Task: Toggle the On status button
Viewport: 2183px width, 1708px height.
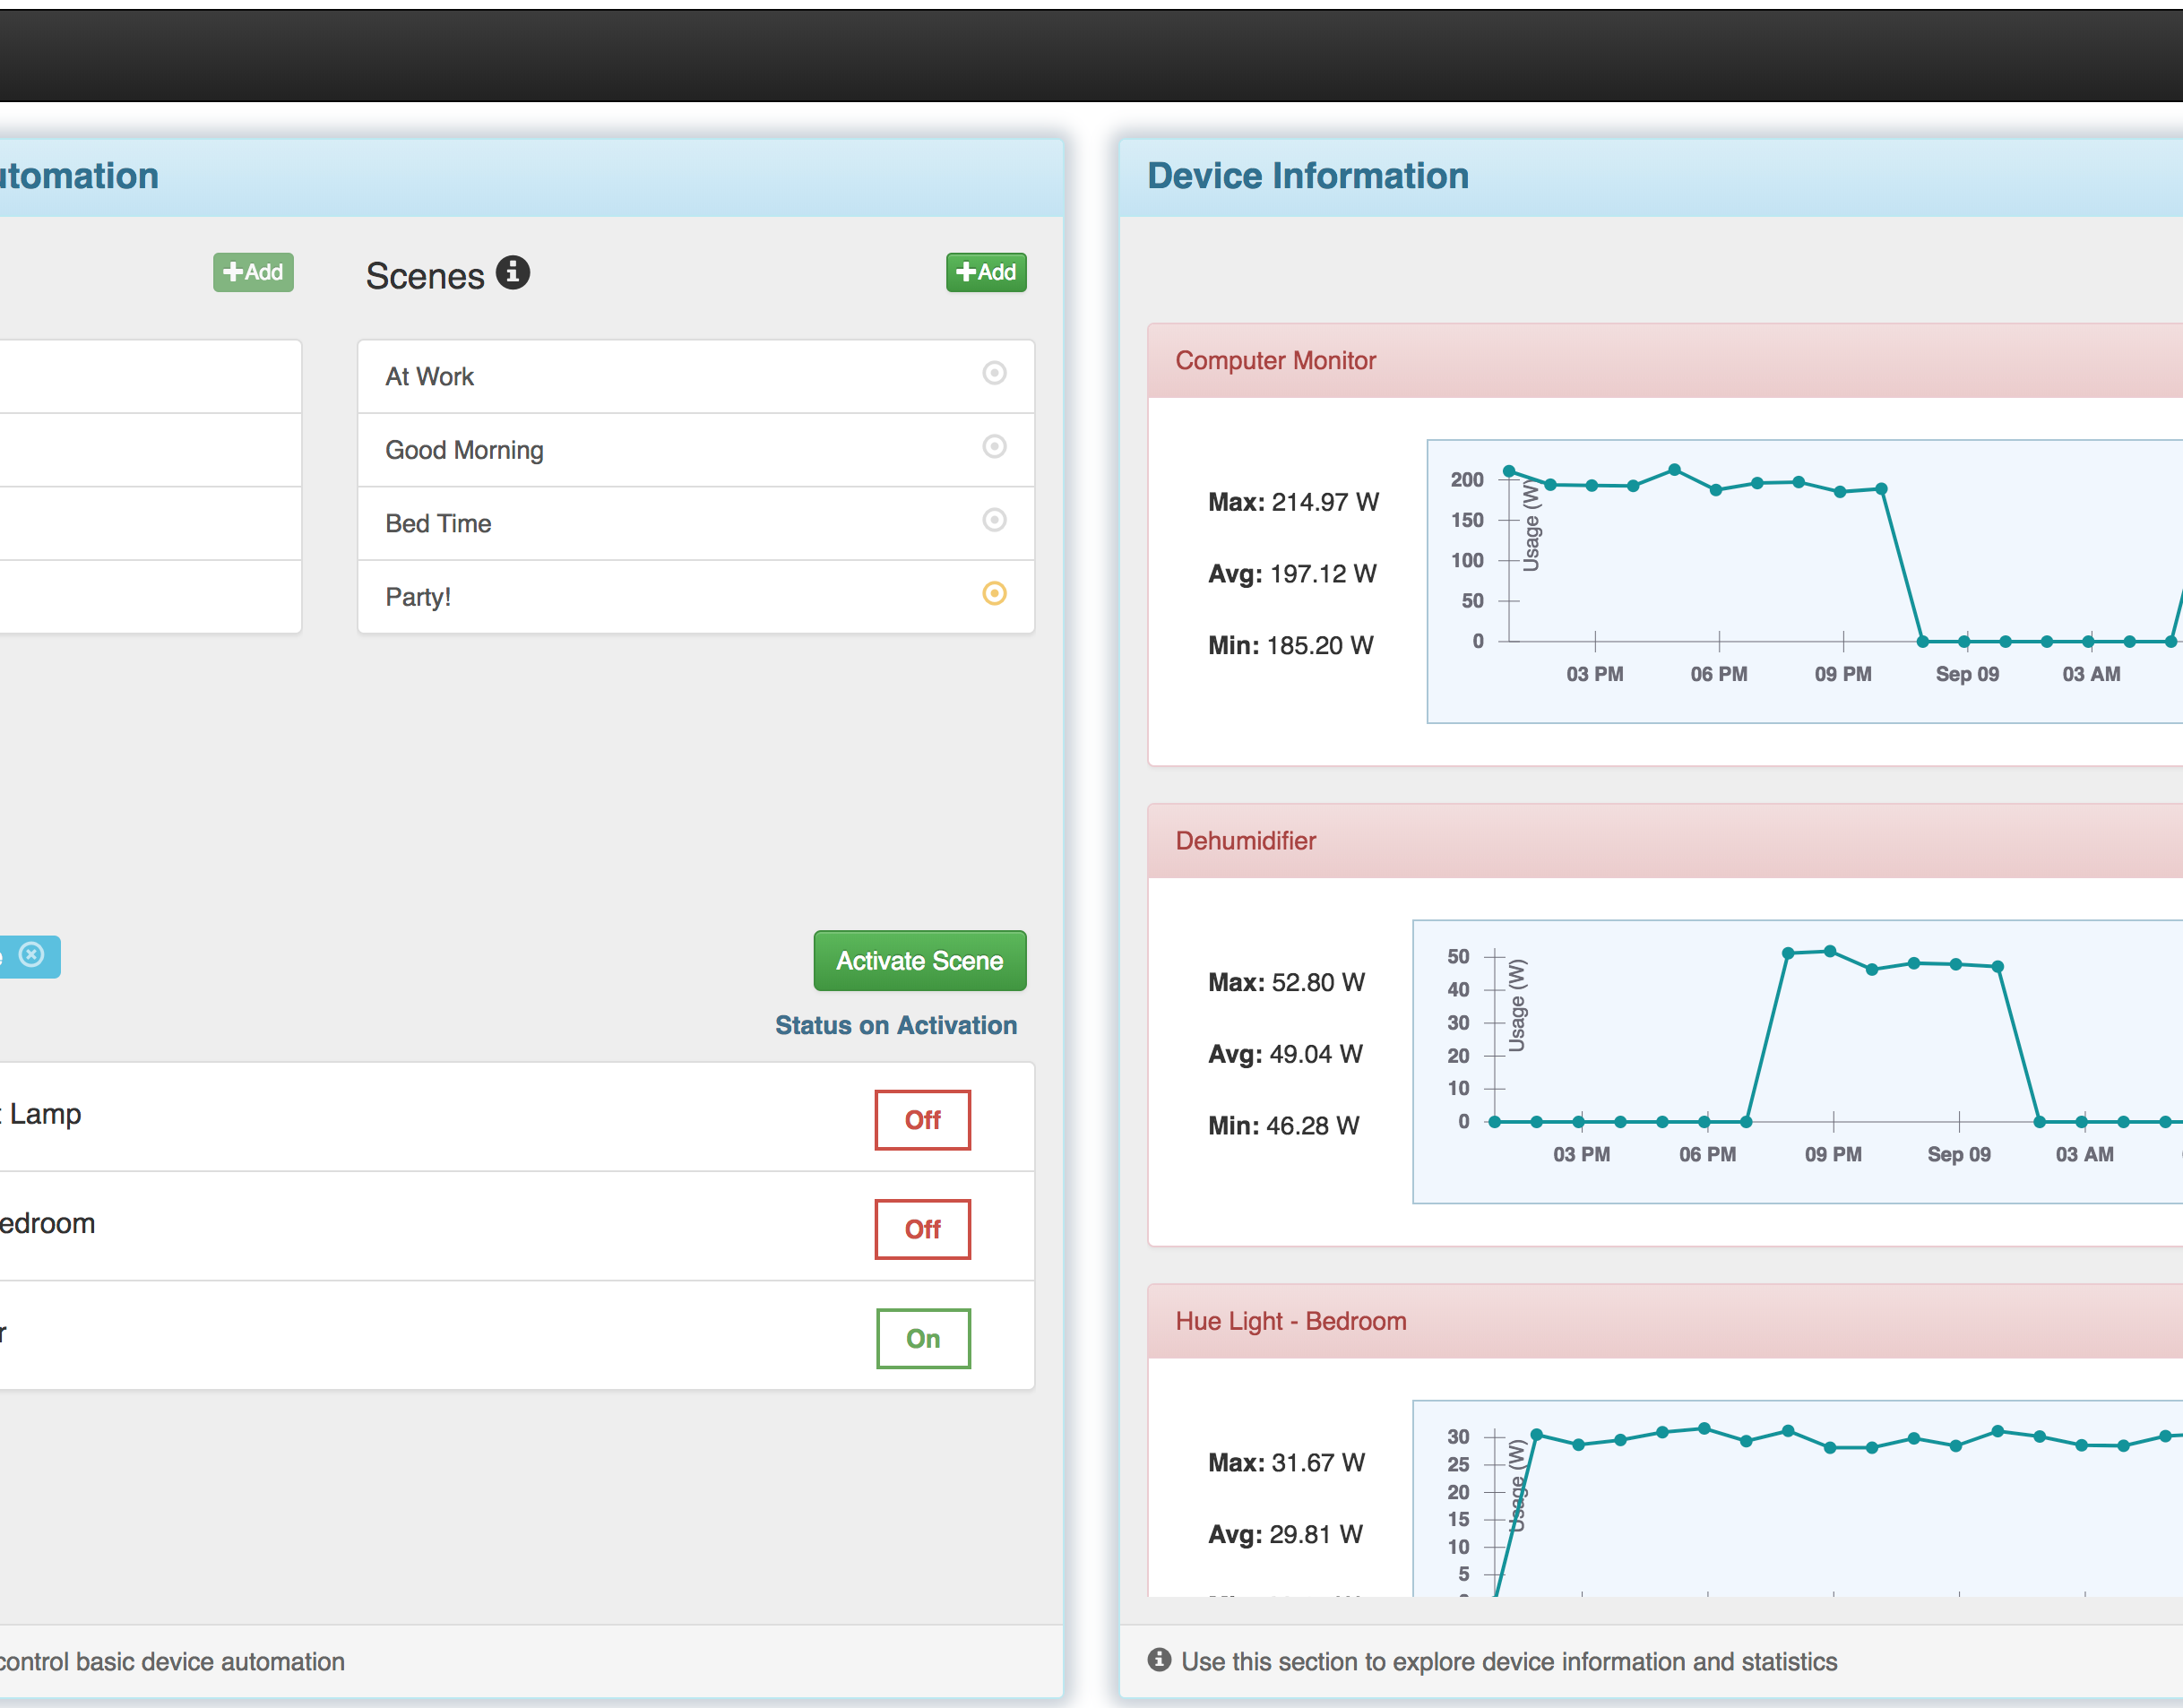Action: (922, 1338)
